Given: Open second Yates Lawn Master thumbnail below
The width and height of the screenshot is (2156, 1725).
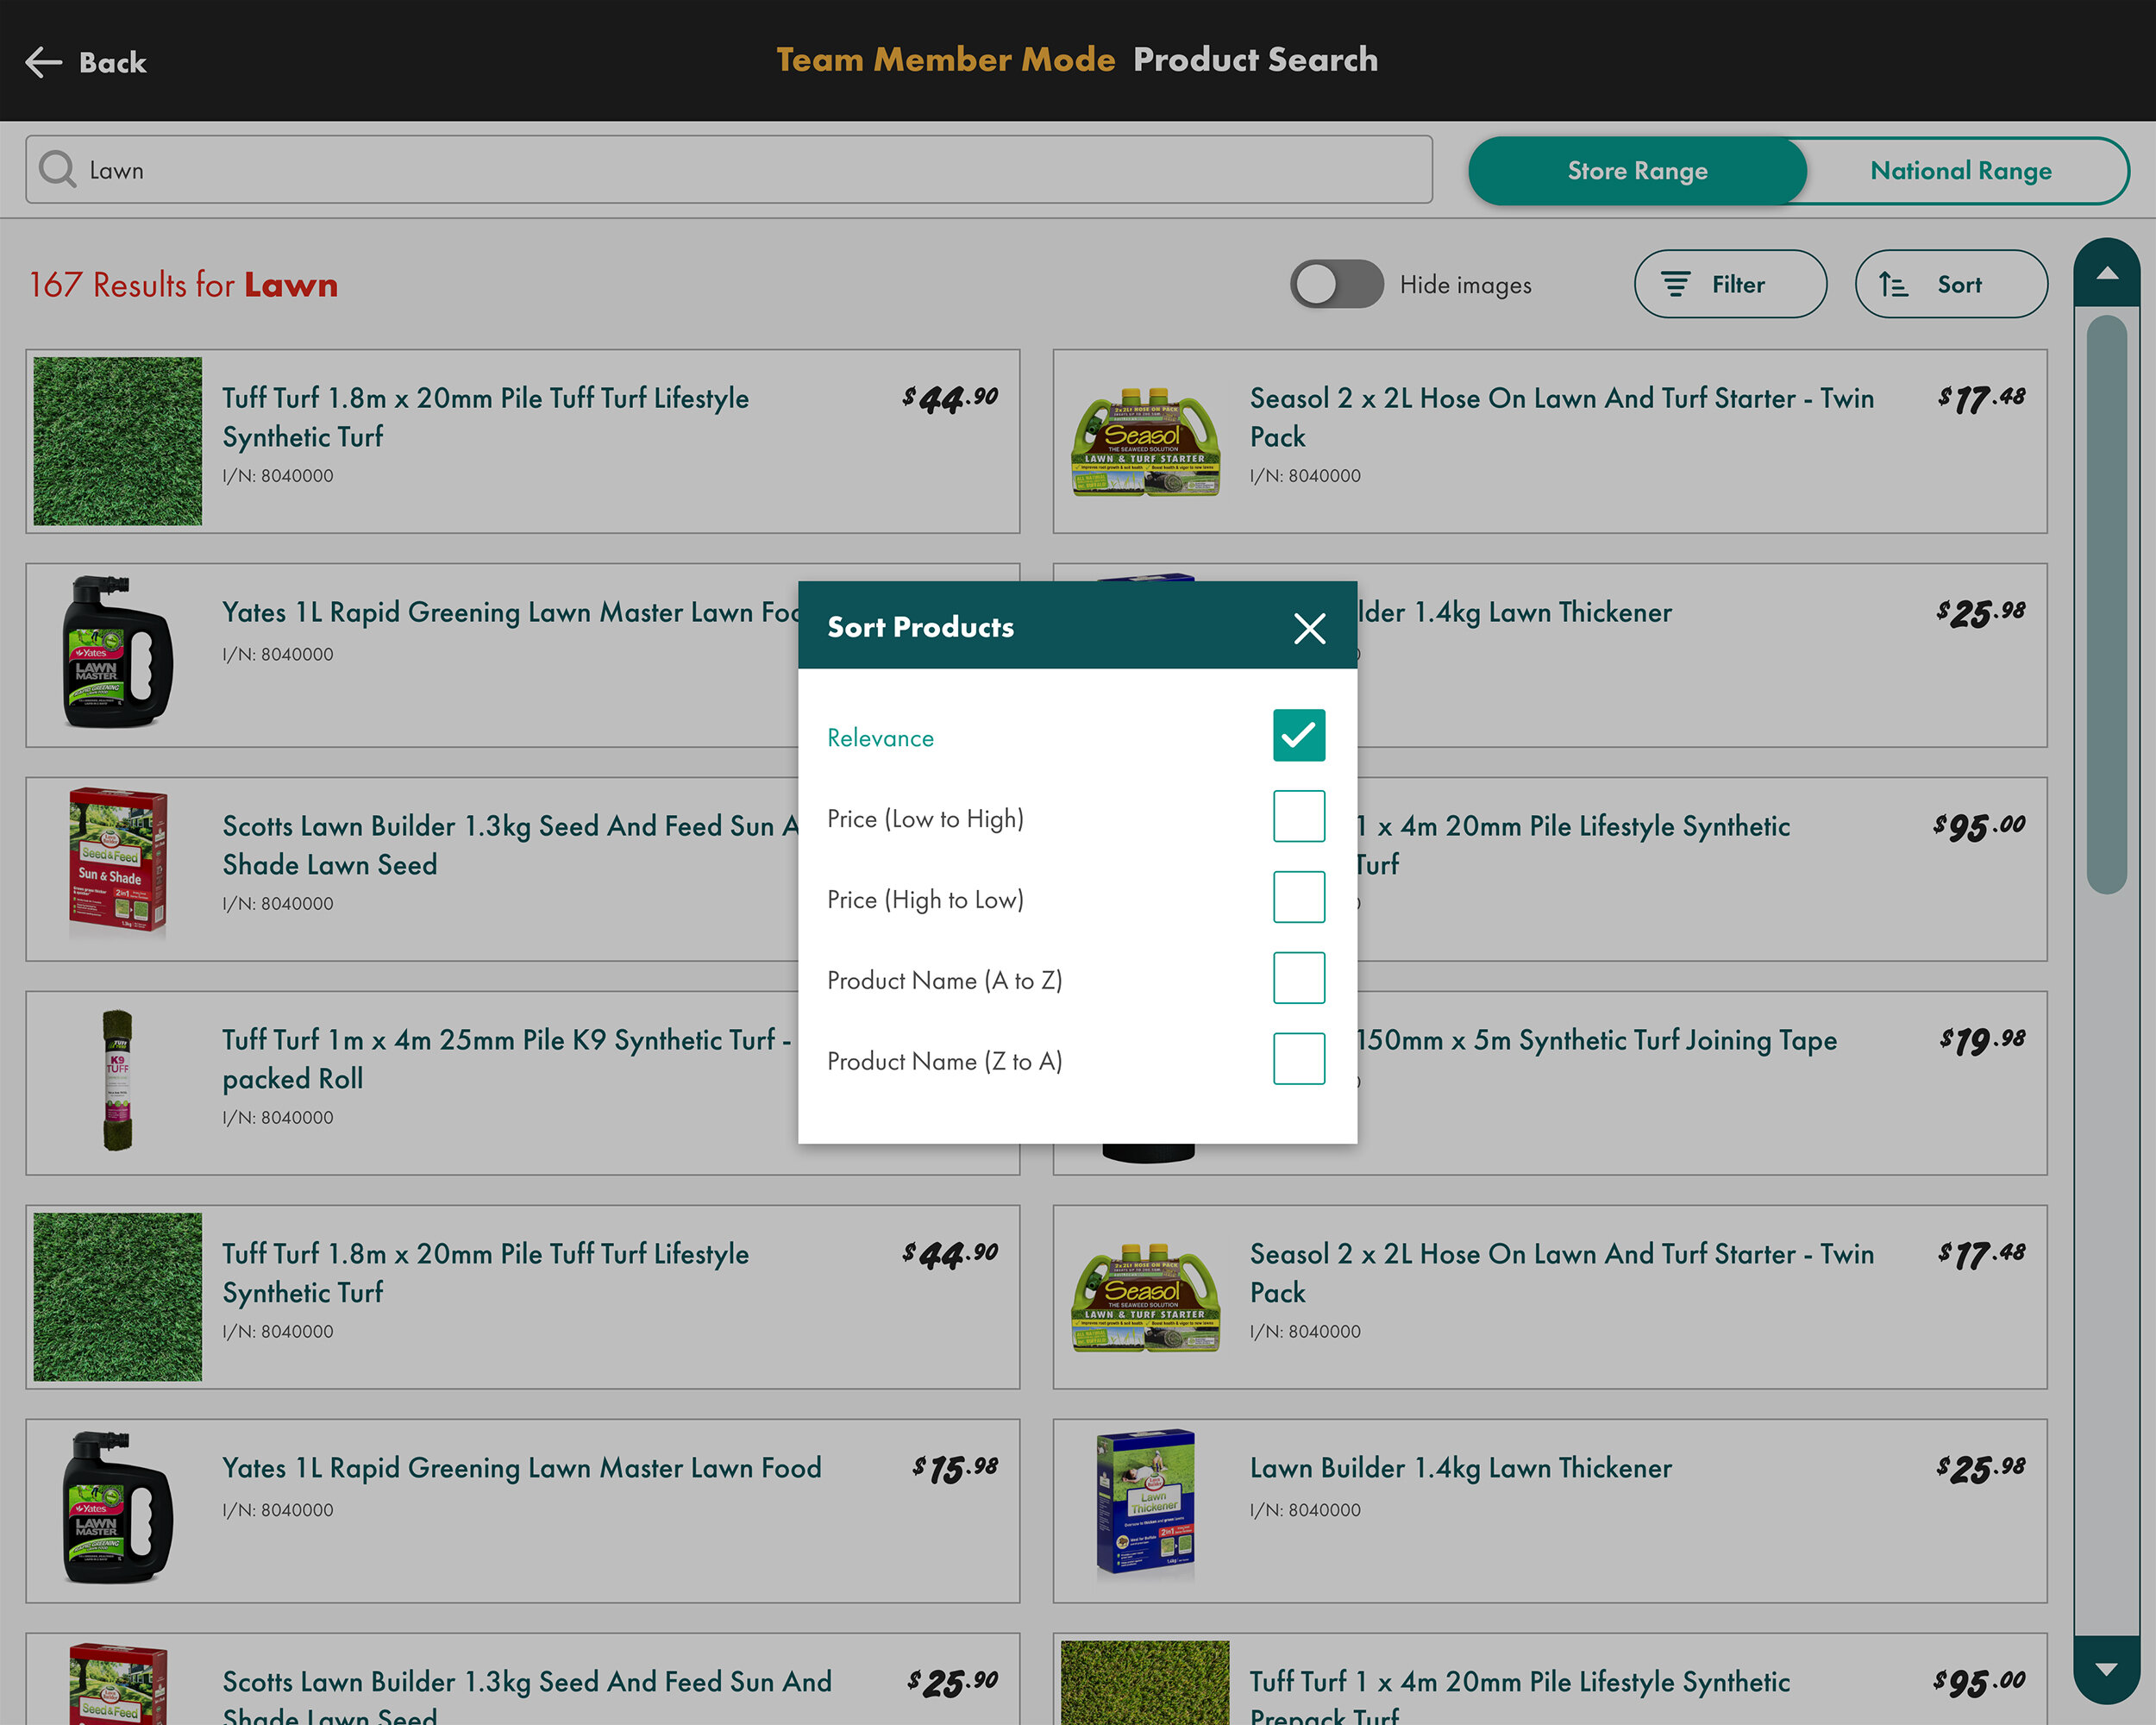Looking at the screenshot, I should [118, 1509].
